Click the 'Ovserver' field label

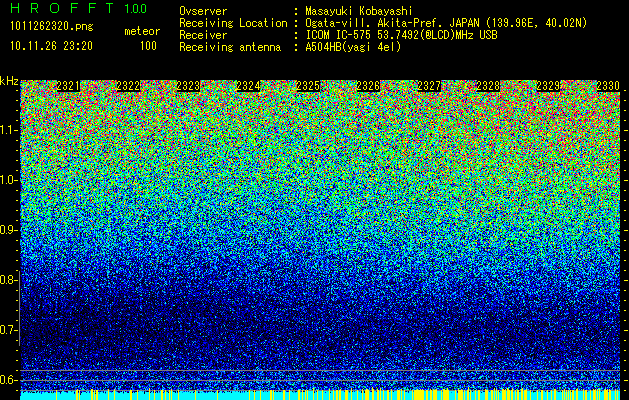click(x=203, y=11)
